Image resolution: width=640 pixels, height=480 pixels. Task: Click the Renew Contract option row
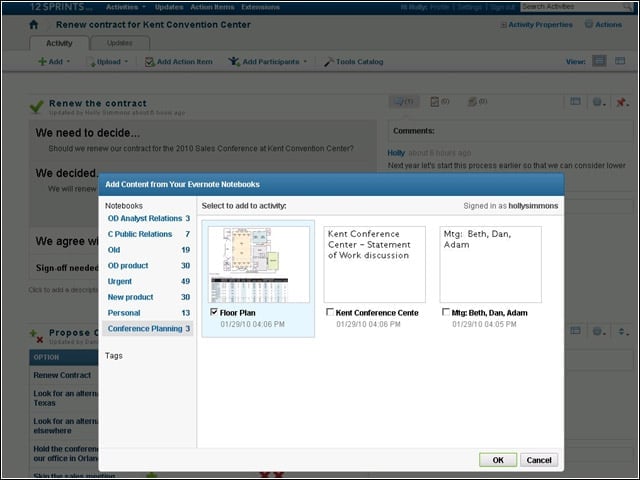(x=62, y=375)
